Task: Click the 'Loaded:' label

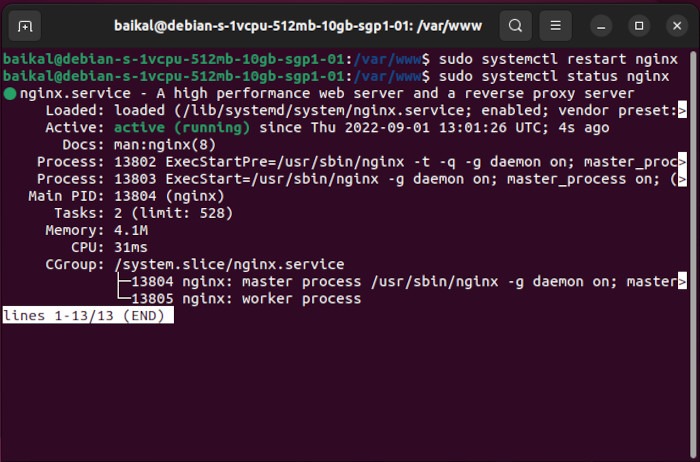Action: 75,110
